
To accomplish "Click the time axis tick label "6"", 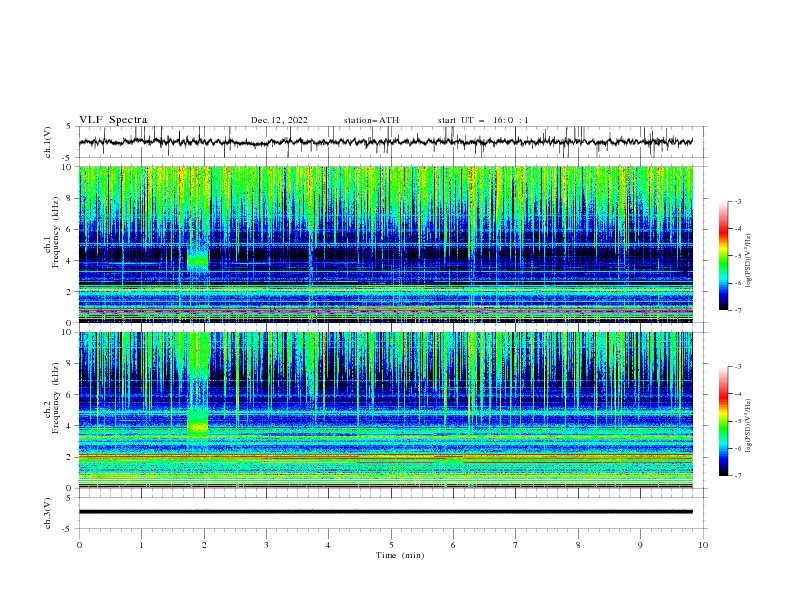I will click(454, 545).
